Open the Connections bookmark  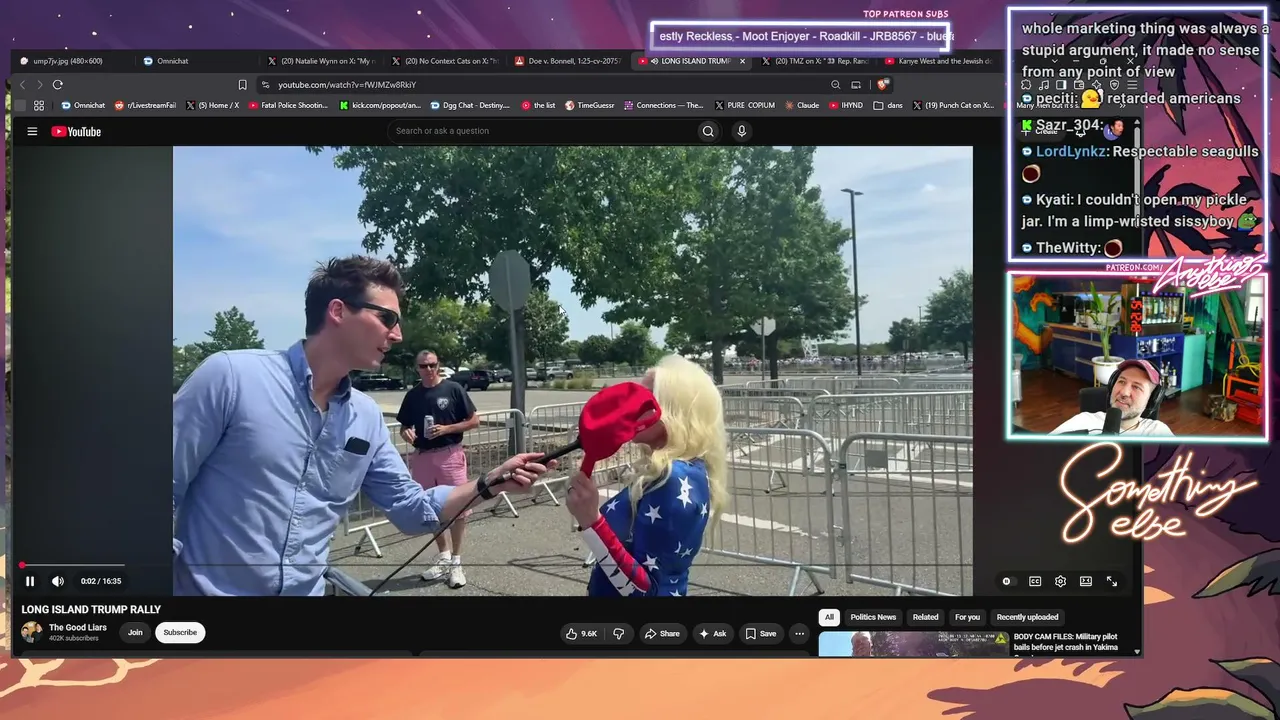click(663, 105)
